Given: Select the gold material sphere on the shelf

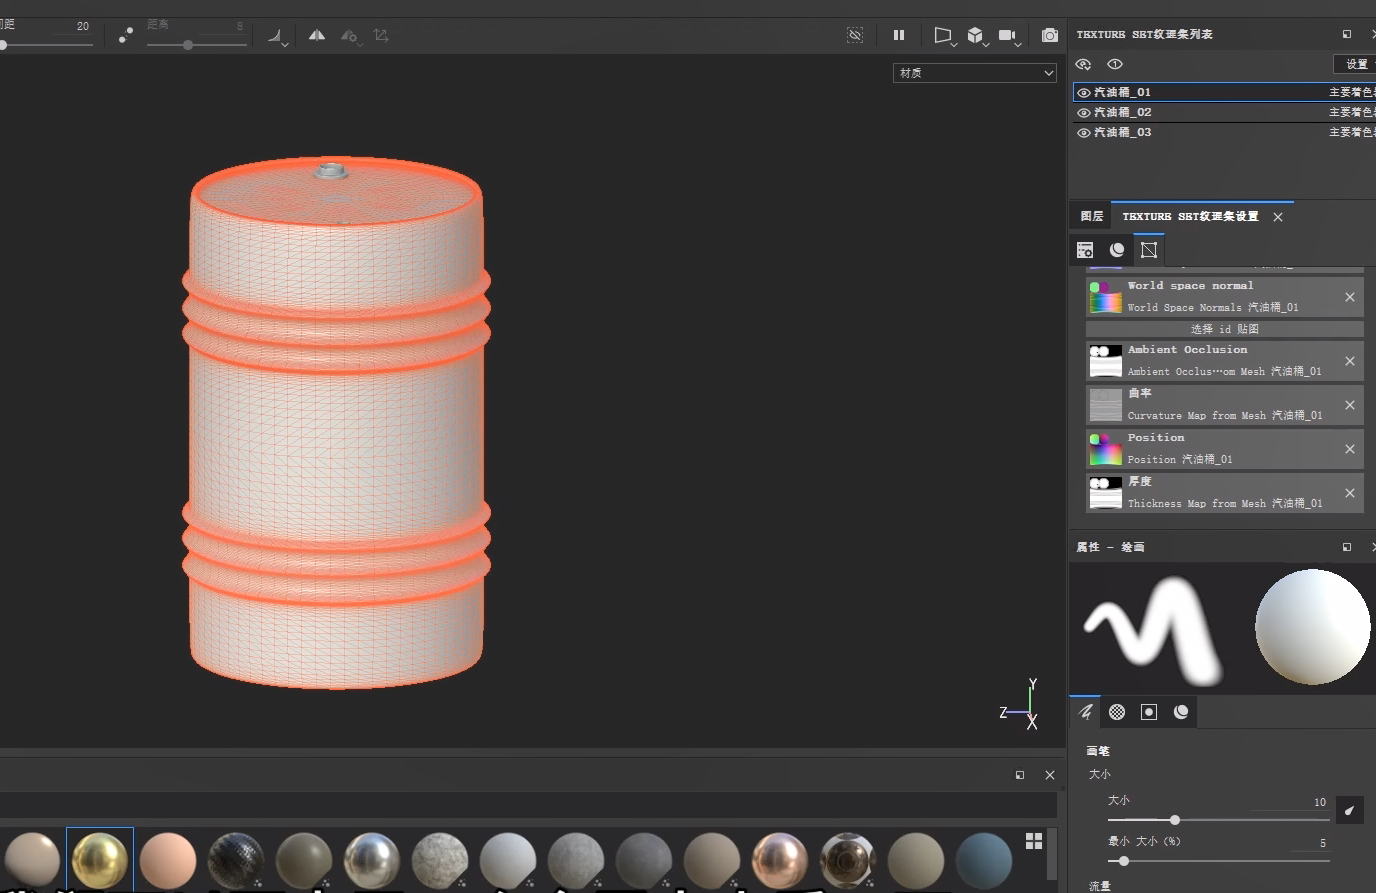Looking at the screenshot, I should click(x=100, y=859).
